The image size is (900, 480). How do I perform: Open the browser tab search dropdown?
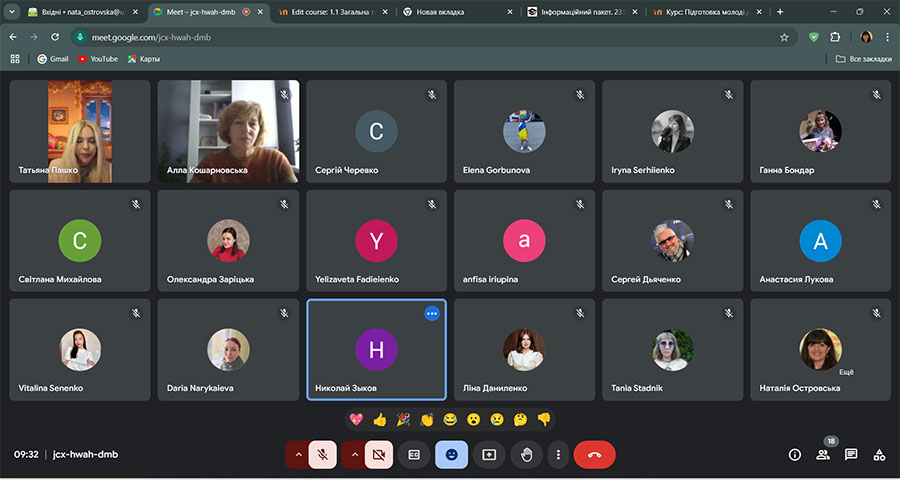point(11,11)
